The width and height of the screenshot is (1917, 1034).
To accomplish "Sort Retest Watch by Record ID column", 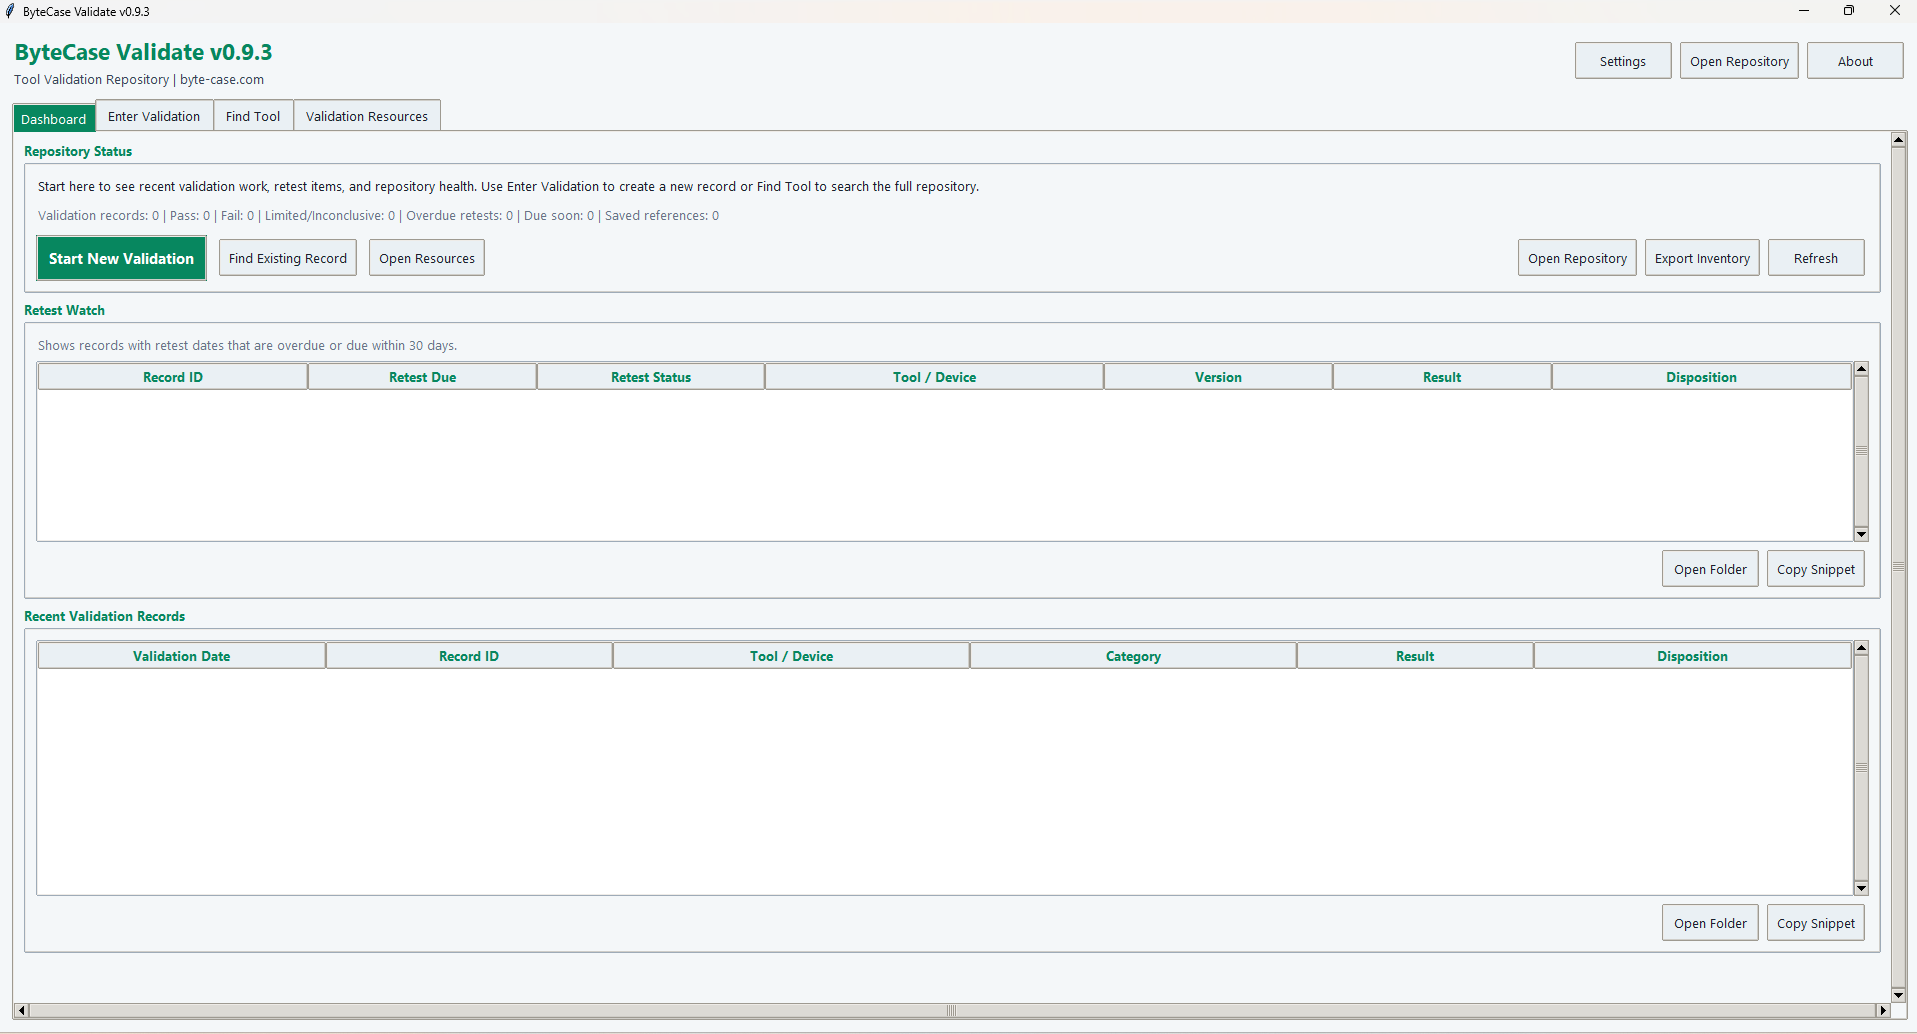I will (x=173, y=377).
